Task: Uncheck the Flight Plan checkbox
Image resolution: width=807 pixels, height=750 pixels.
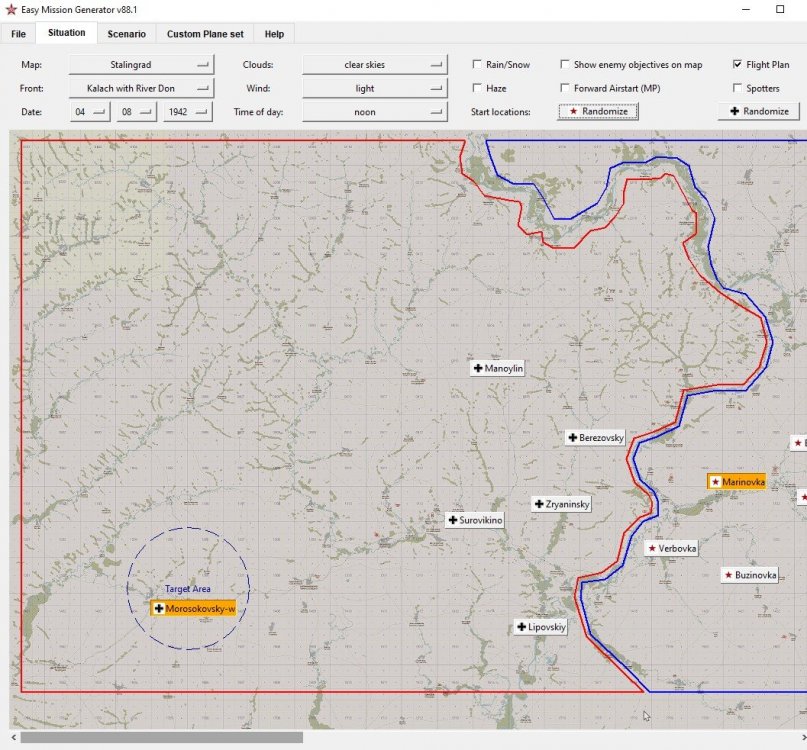Action: coord(738,65)
